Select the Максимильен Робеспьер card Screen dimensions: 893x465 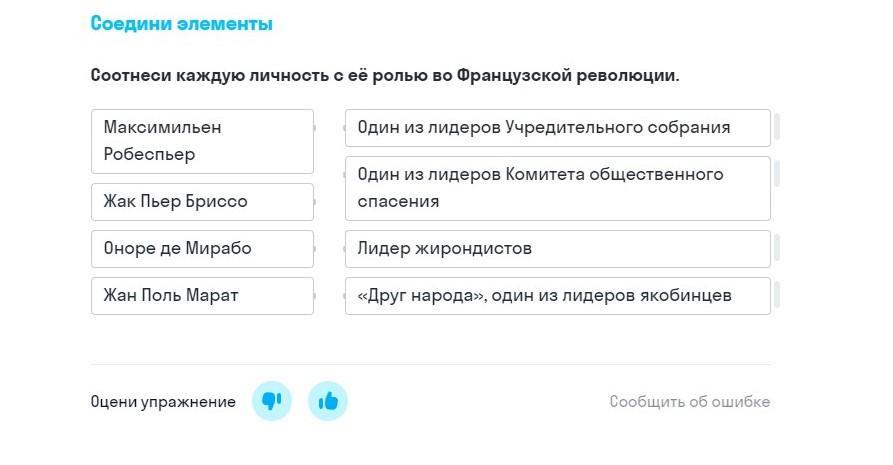tap(202, 141)
